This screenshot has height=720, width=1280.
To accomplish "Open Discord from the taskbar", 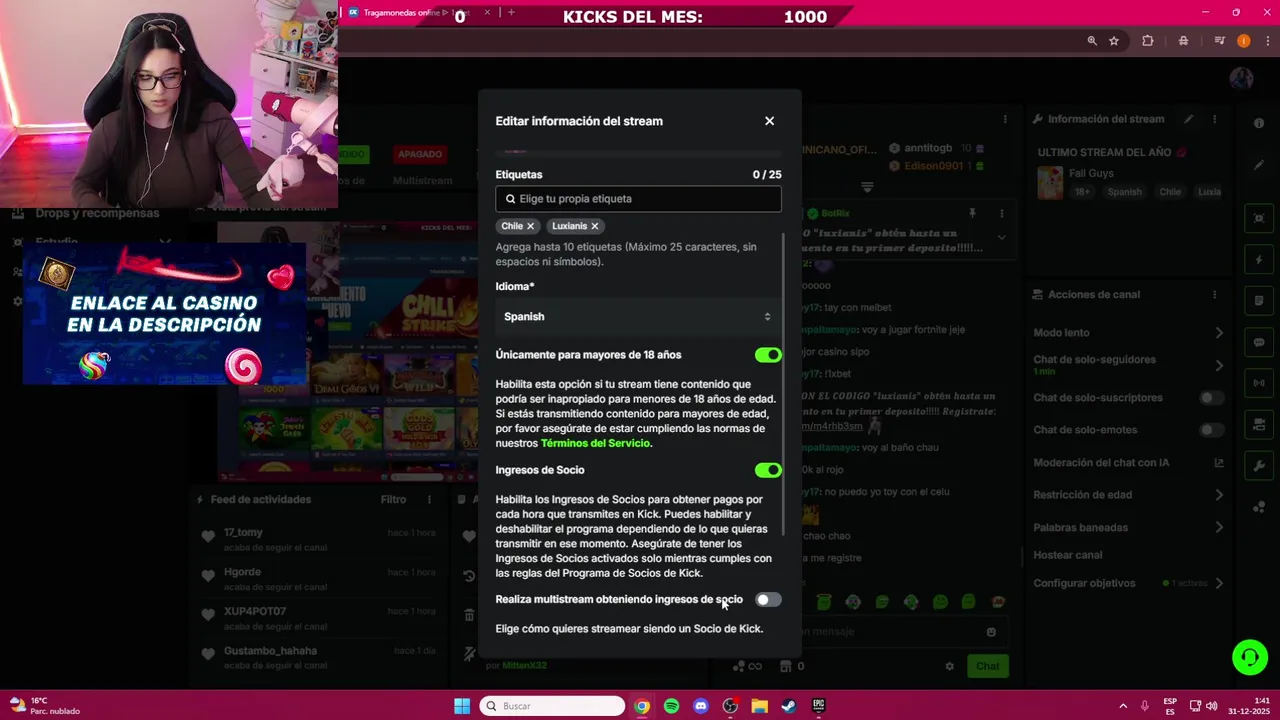I will (701, 706).
